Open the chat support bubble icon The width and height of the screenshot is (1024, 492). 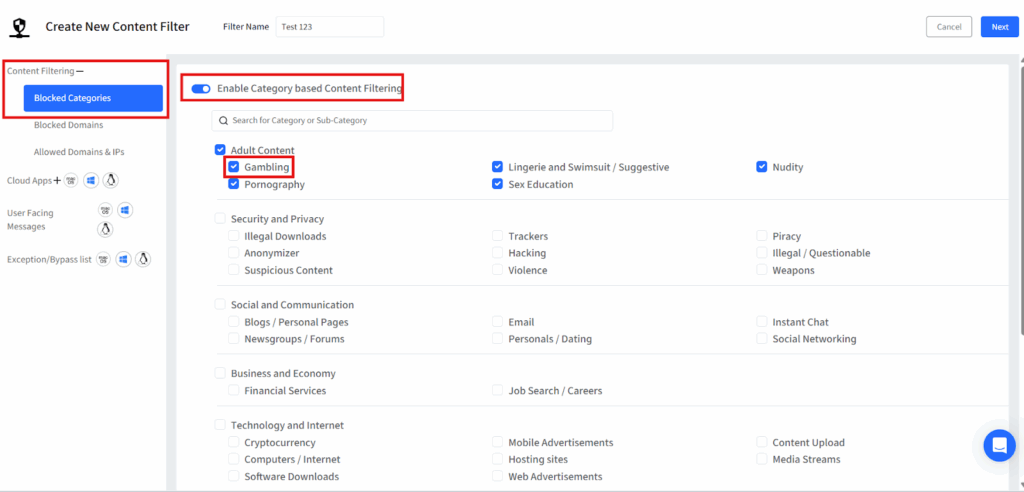(998, 445)
